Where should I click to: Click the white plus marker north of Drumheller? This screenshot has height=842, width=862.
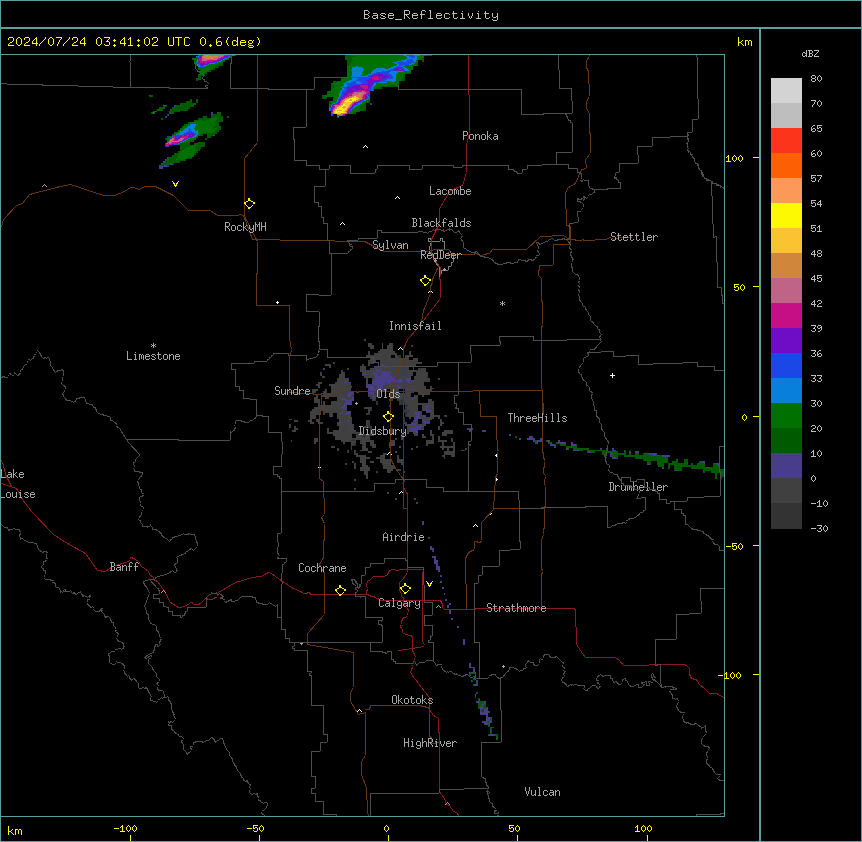click(612, 375)
